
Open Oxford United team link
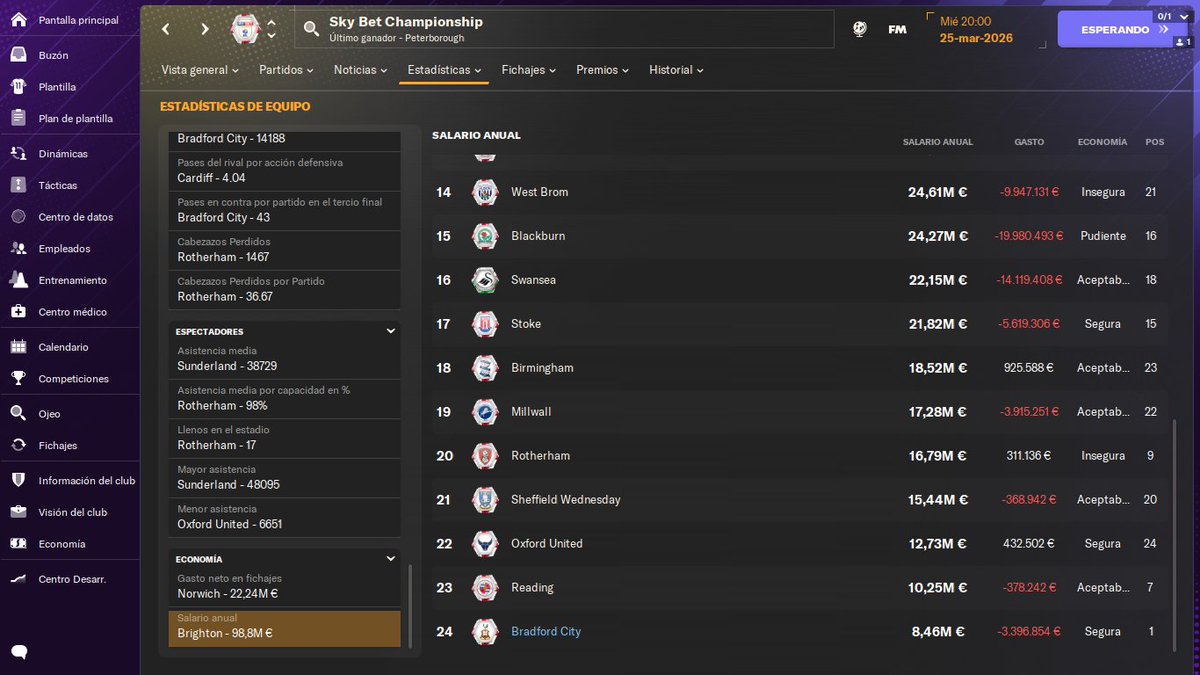coord(547,544)
